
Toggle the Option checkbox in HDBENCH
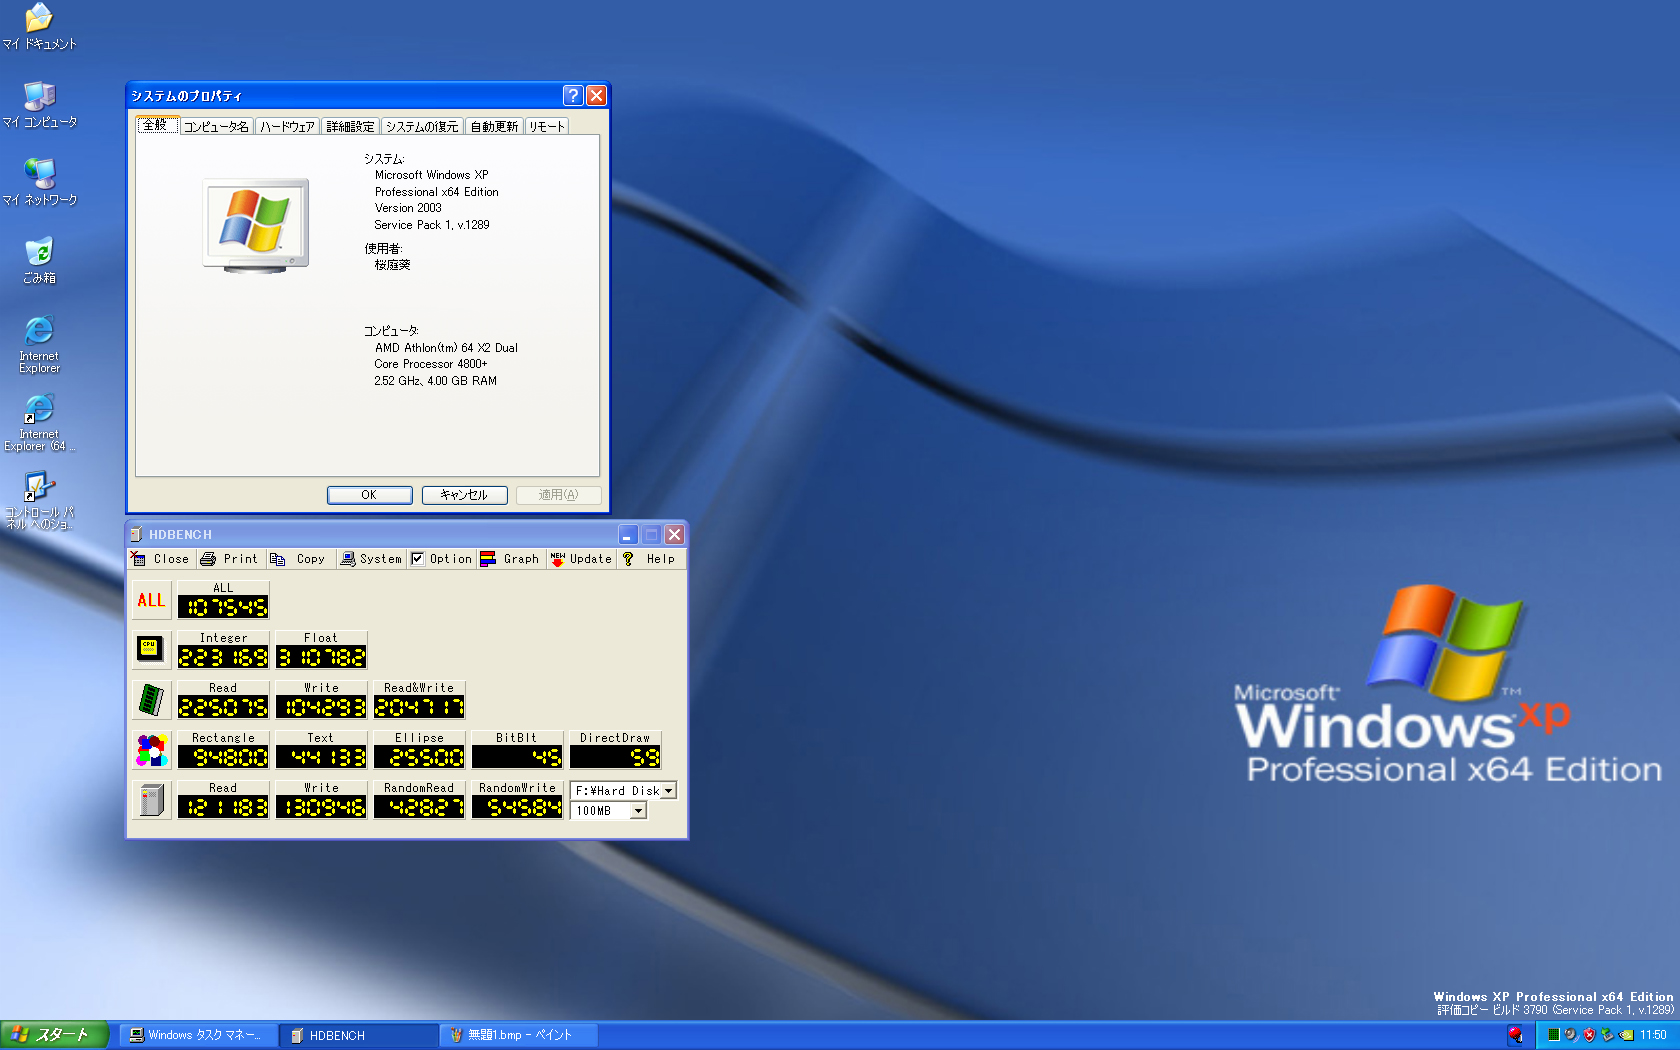click(418, 559)
